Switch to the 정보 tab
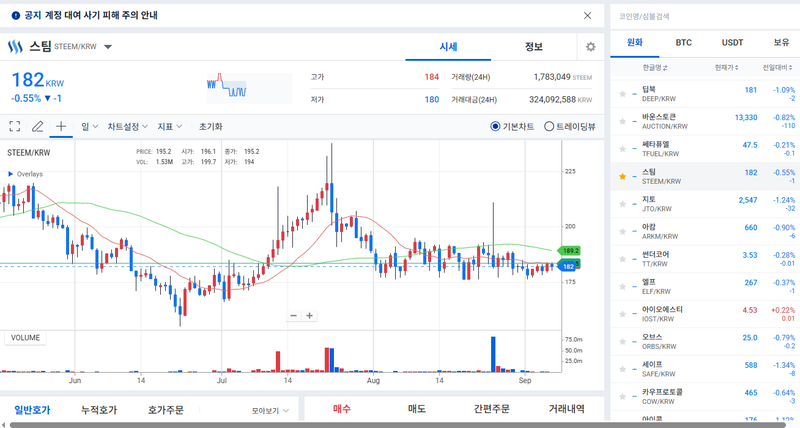Image resolution: width=800 pixels, height=428 pixels. (534, 47)
